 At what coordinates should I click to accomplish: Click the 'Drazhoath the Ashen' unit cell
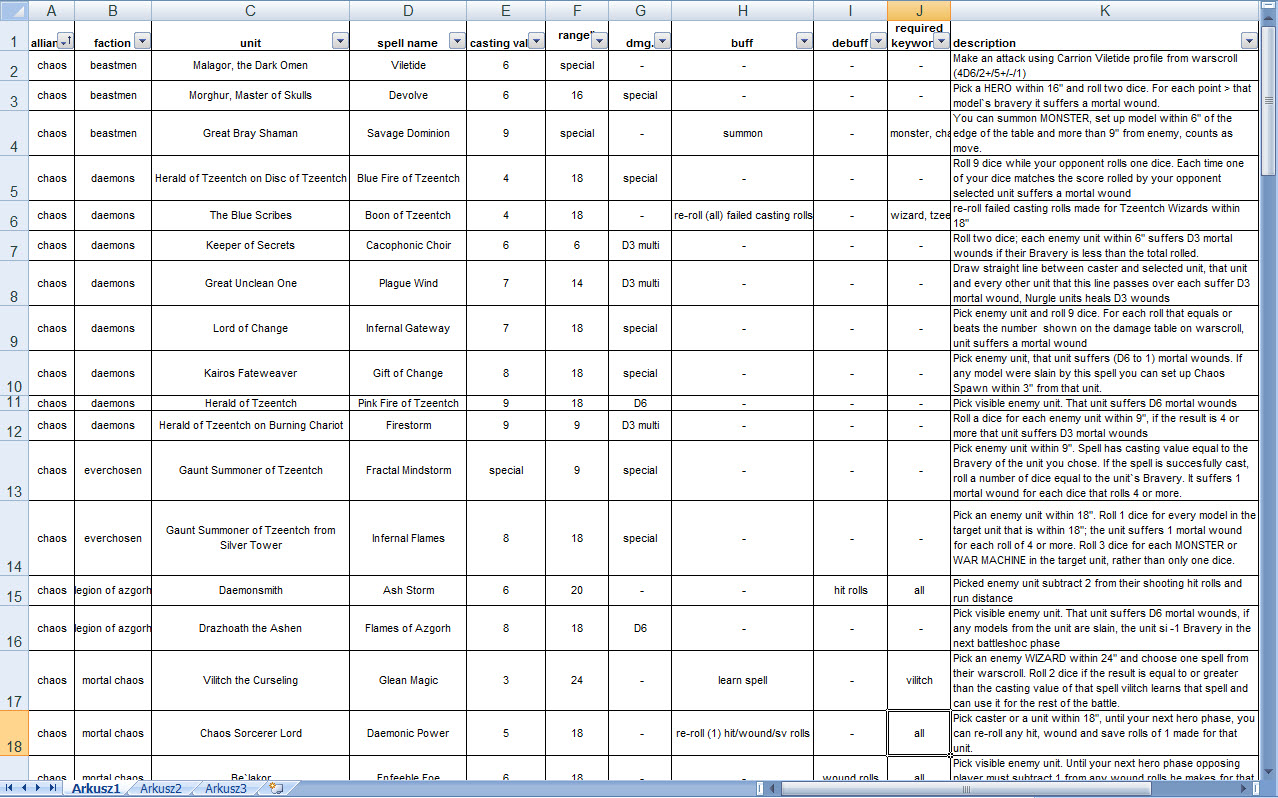tap(250, 628)
